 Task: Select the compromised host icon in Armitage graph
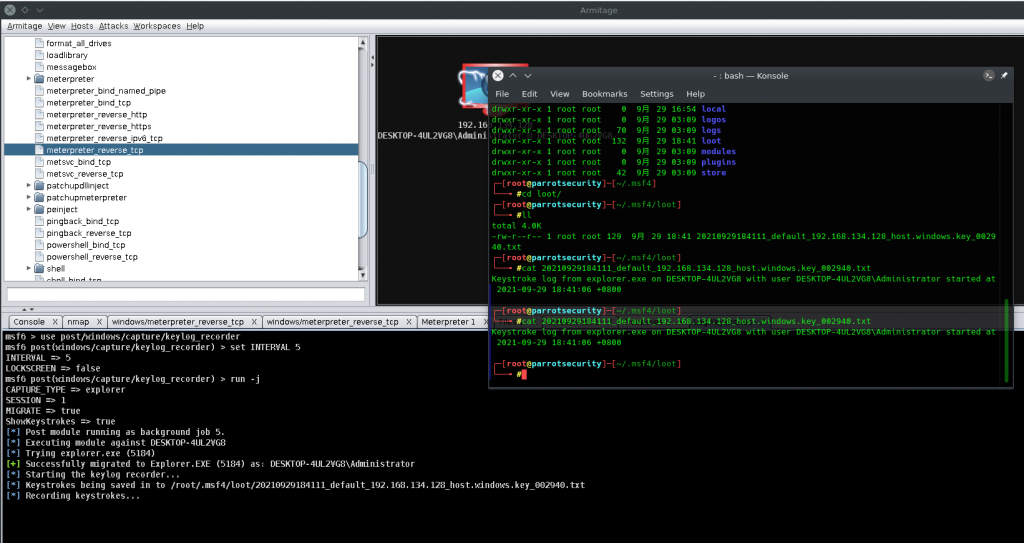coord(473,88)
